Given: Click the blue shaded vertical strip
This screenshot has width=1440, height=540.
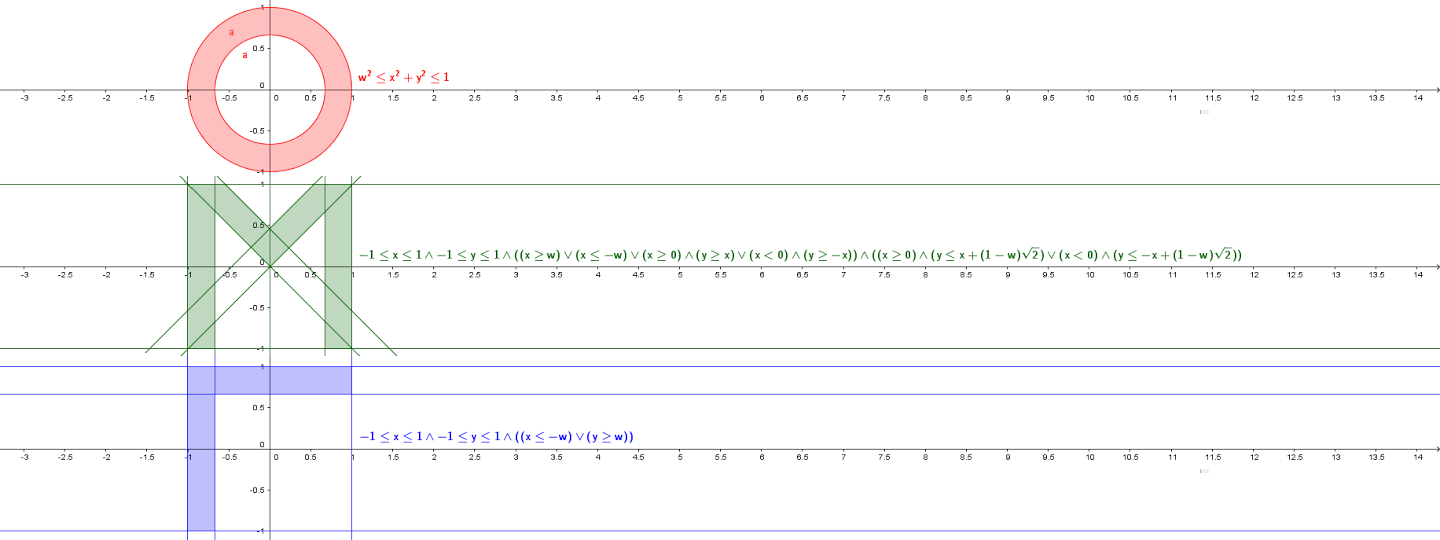Looking at the screenshot, I should 201,470.
